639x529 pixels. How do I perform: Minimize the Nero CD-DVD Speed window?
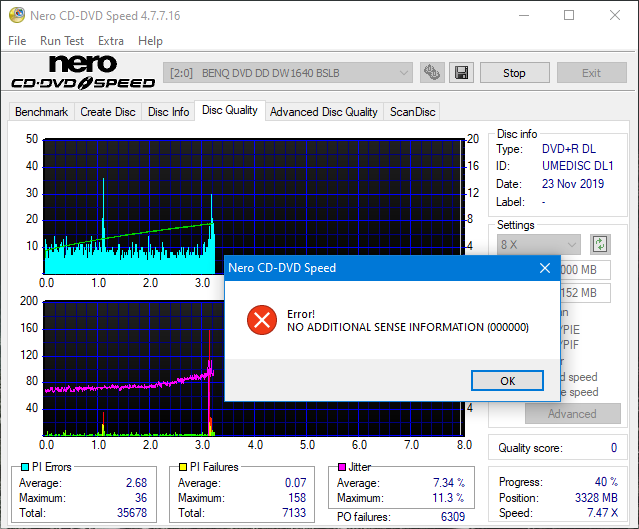(x=524, y=15)
